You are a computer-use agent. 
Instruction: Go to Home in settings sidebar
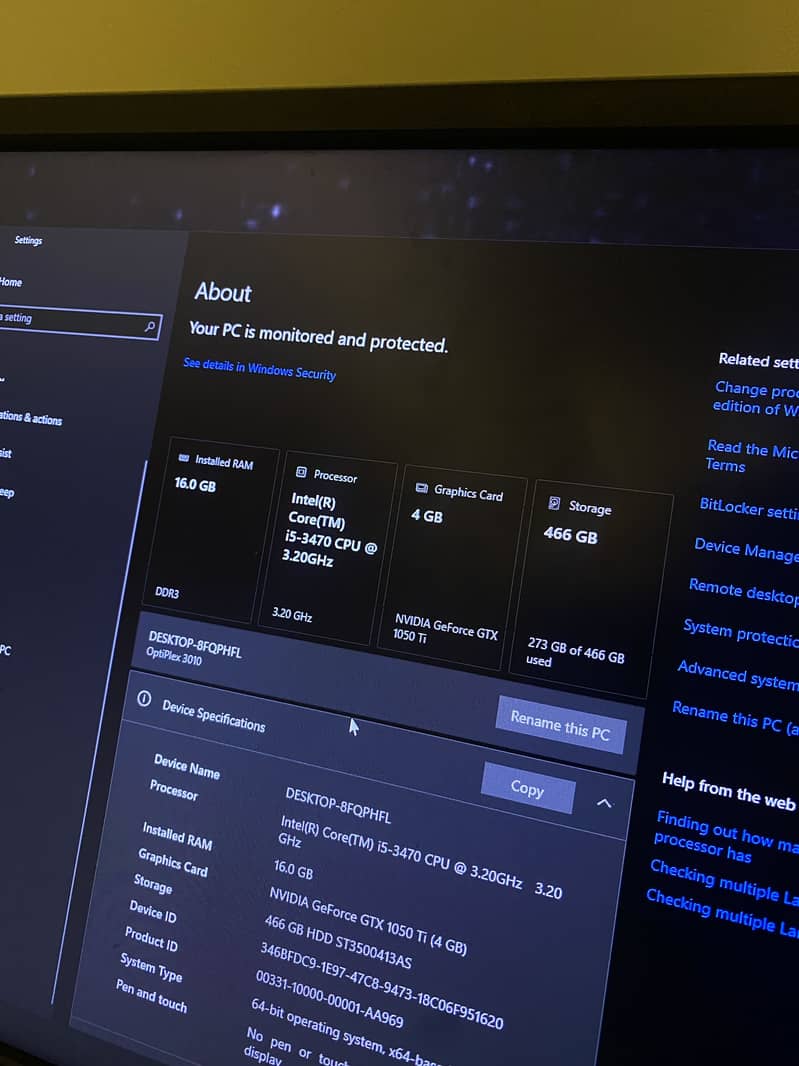point(11,282)
